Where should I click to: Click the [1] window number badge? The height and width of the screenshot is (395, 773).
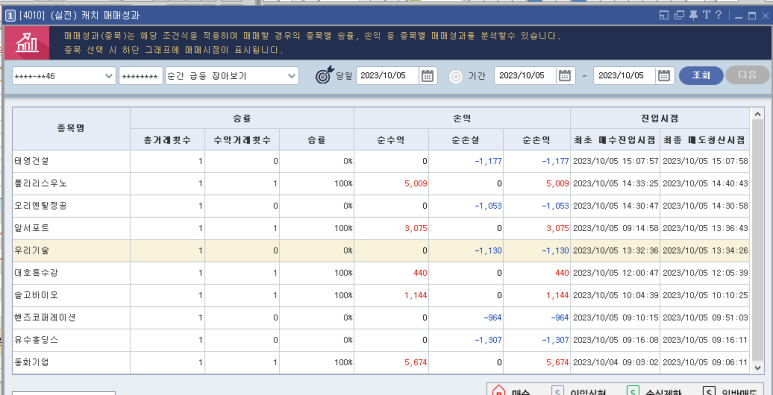click(10, 16)
